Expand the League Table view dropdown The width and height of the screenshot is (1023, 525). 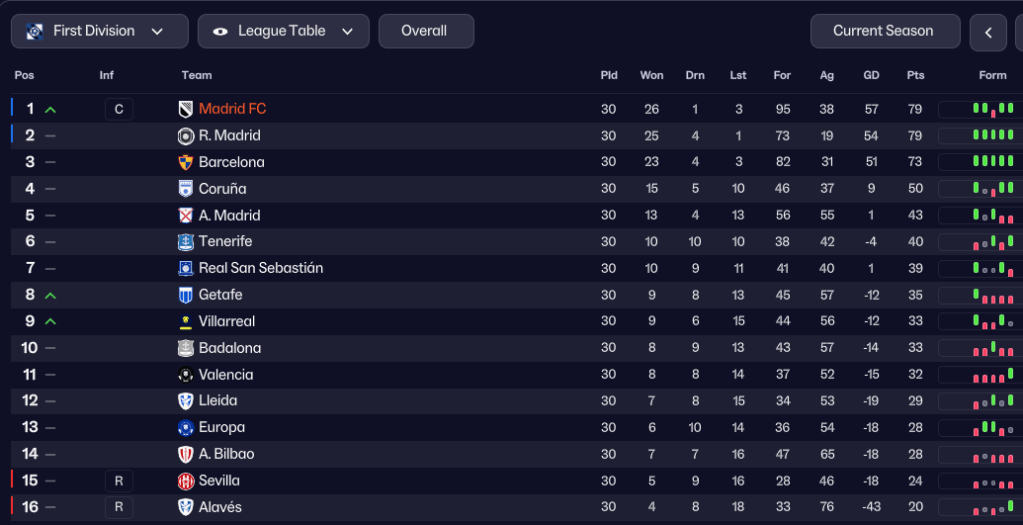pos(283,31)
